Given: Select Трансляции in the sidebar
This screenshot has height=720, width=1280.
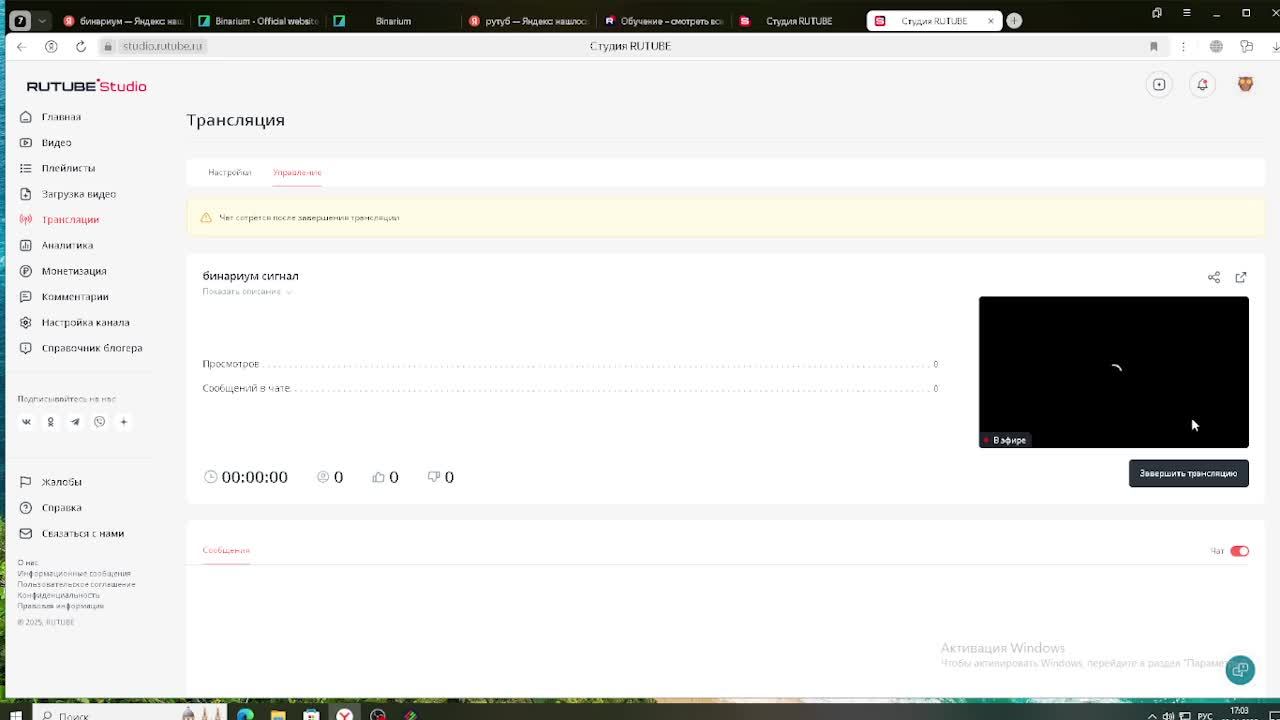Looking at the screenshot, I should pos(70,220).
